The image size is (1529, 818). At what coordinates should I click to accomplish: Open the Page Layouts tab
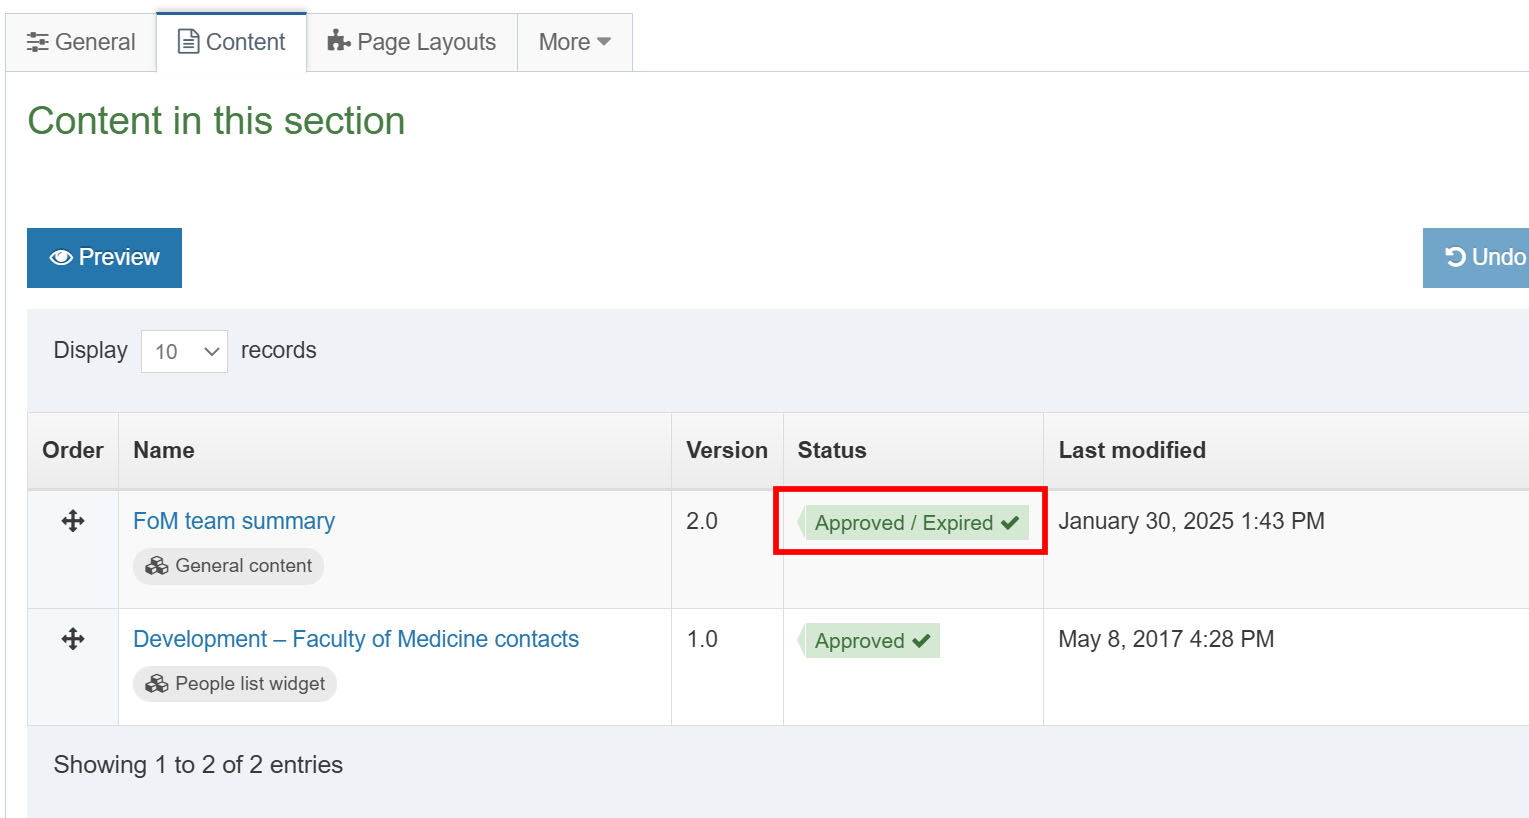412,42
